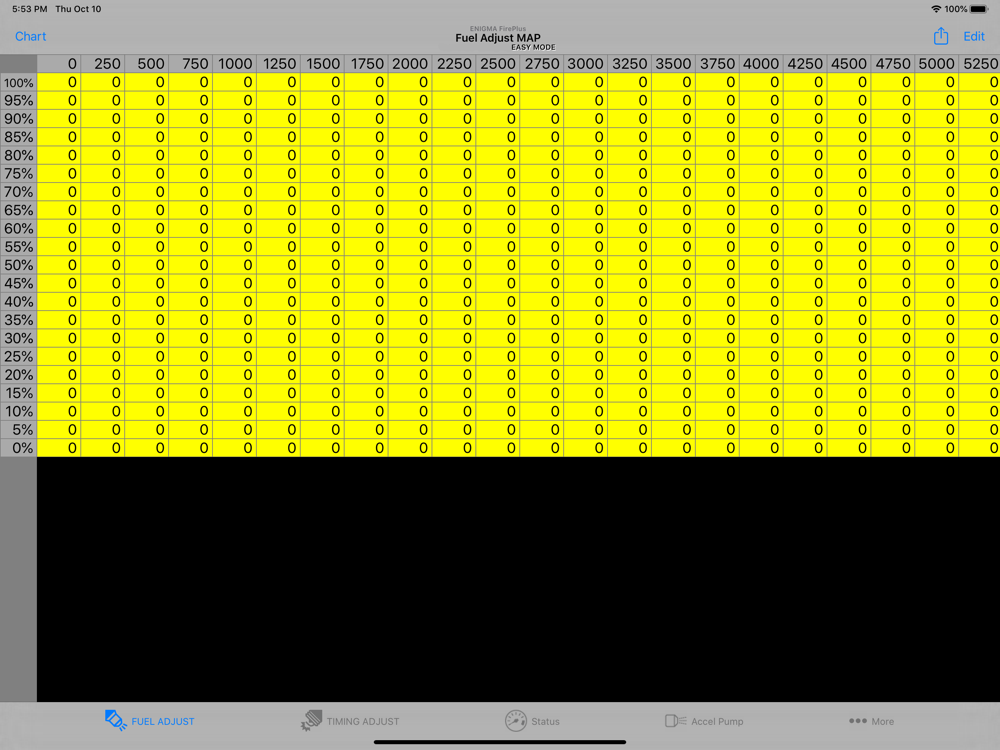Open the Fuel Adjust injector icon tab
This screenshot has height=750, width=1000.
point(115,721)
